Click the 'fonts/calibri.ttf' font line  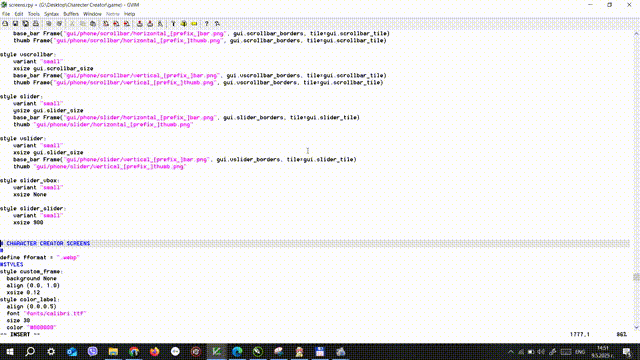click(47, 313)
